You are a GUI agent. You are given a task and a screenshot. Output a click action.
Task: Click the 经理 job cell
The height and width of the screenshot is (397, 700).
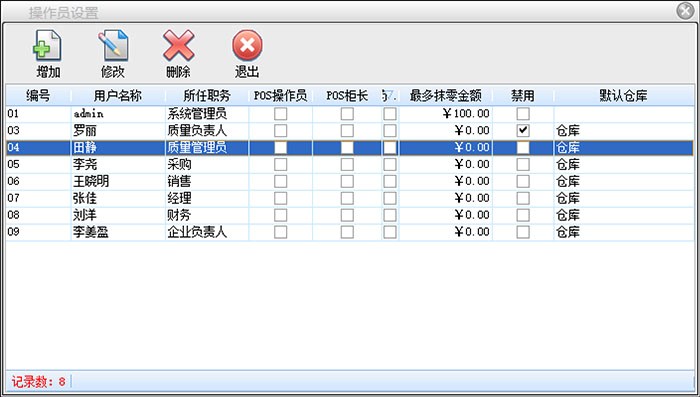click(x=207, y=198)
